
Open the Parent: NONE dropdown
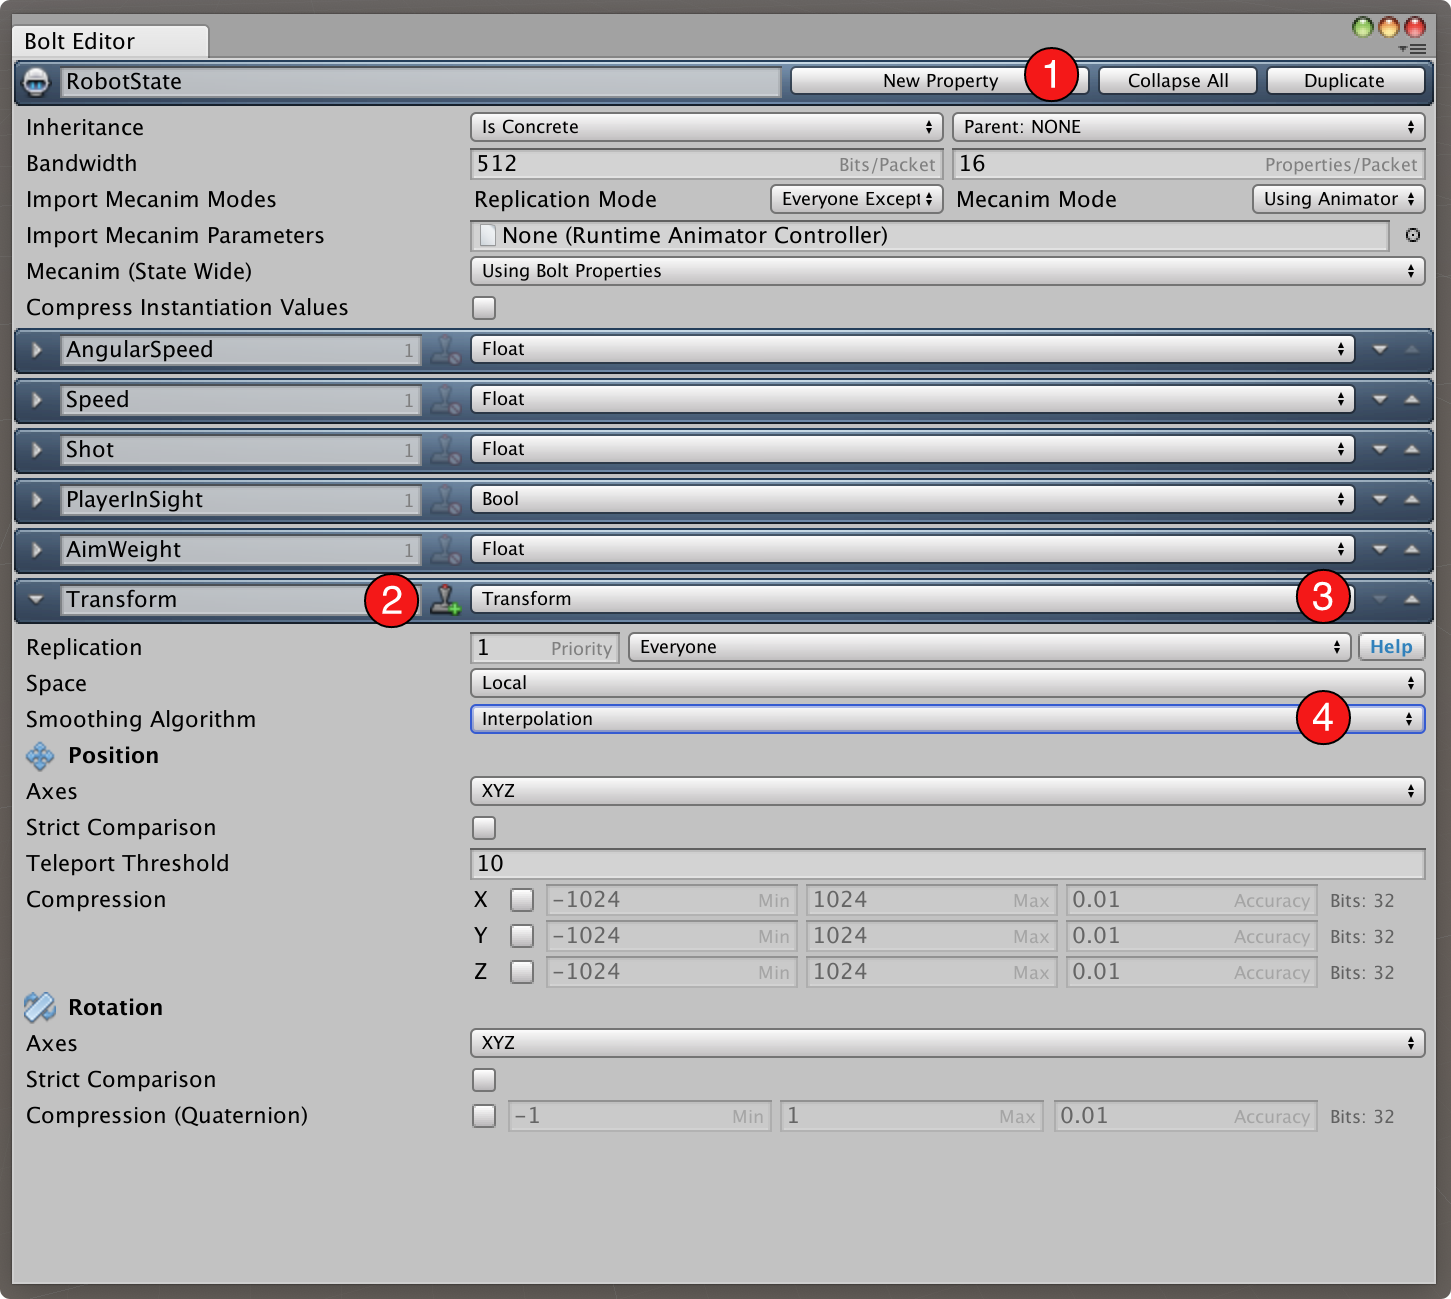pyautogui.click(x=1189, y=127)
